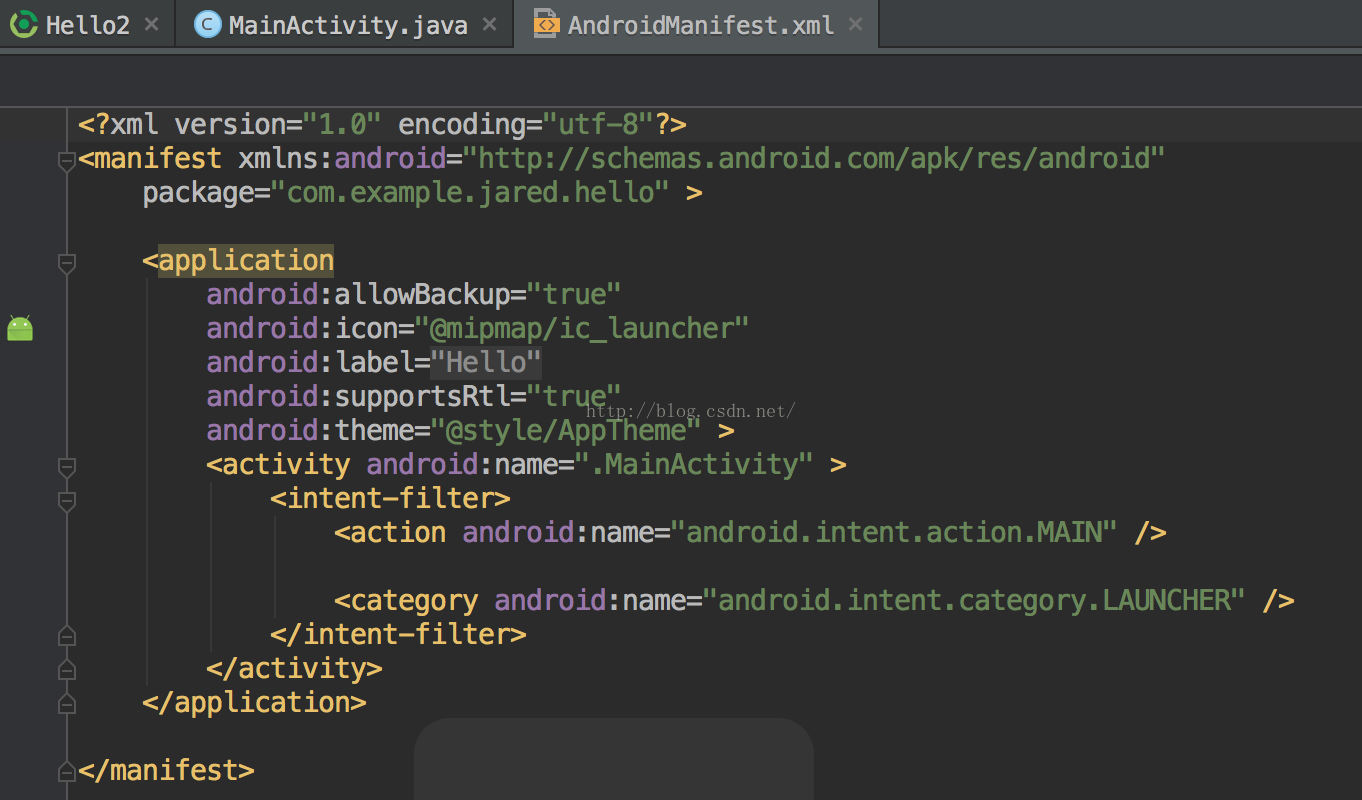
Task: Click the "Hello" label value
Action: click(x=486, y=362)
